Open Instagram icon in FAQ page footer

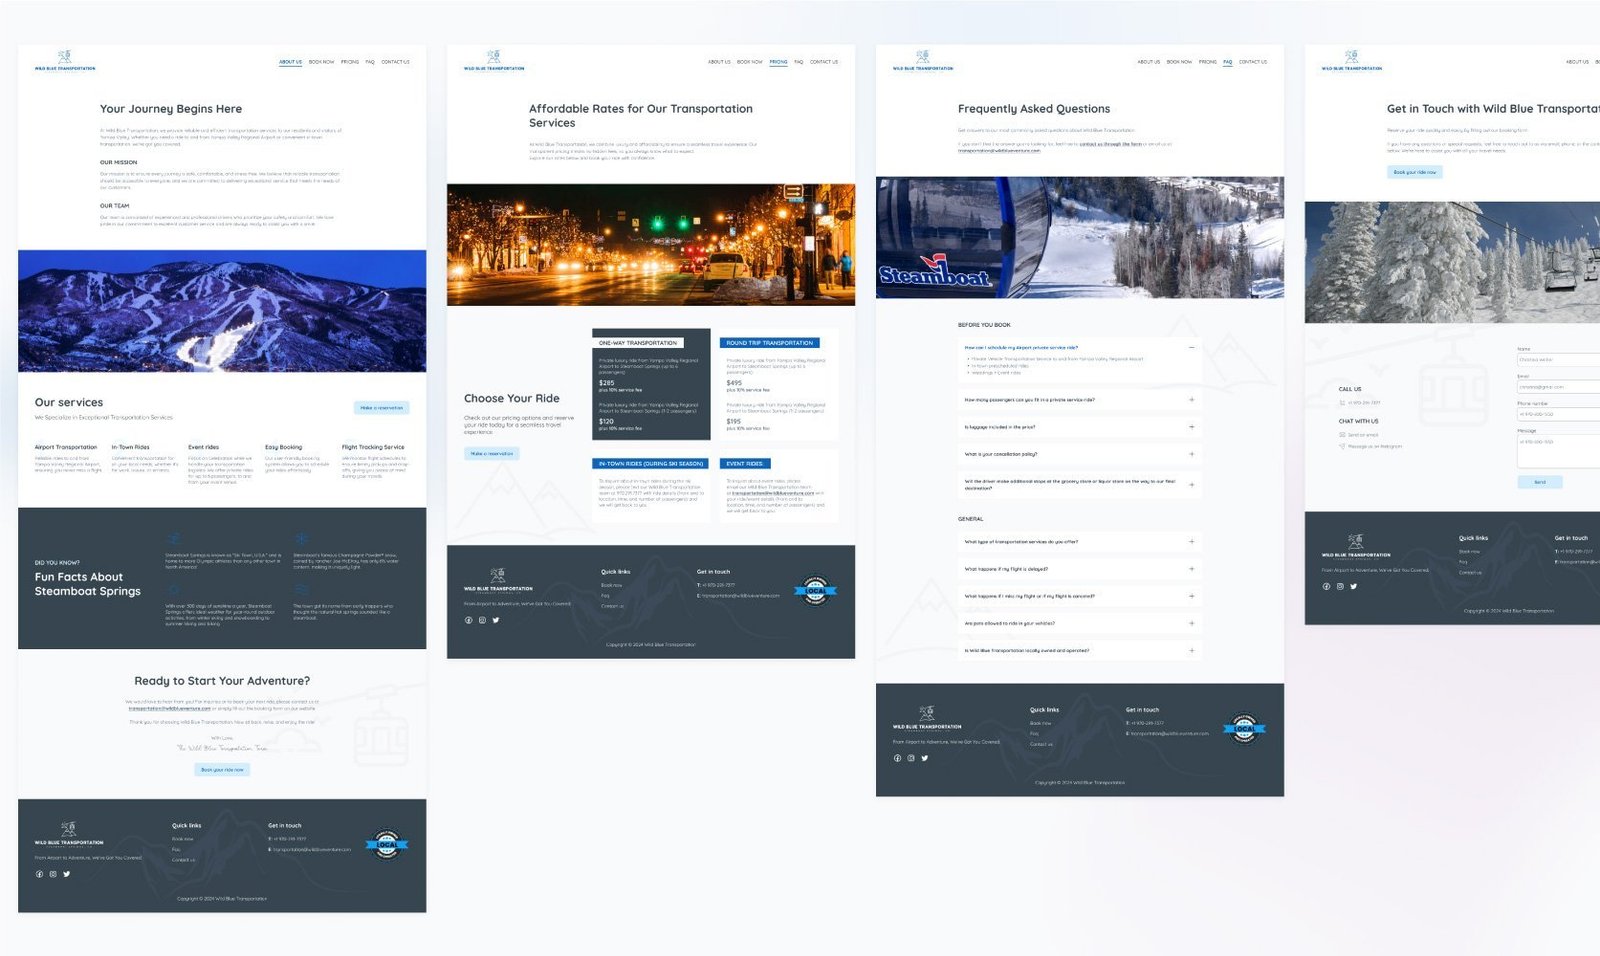(x=911, y=758)
